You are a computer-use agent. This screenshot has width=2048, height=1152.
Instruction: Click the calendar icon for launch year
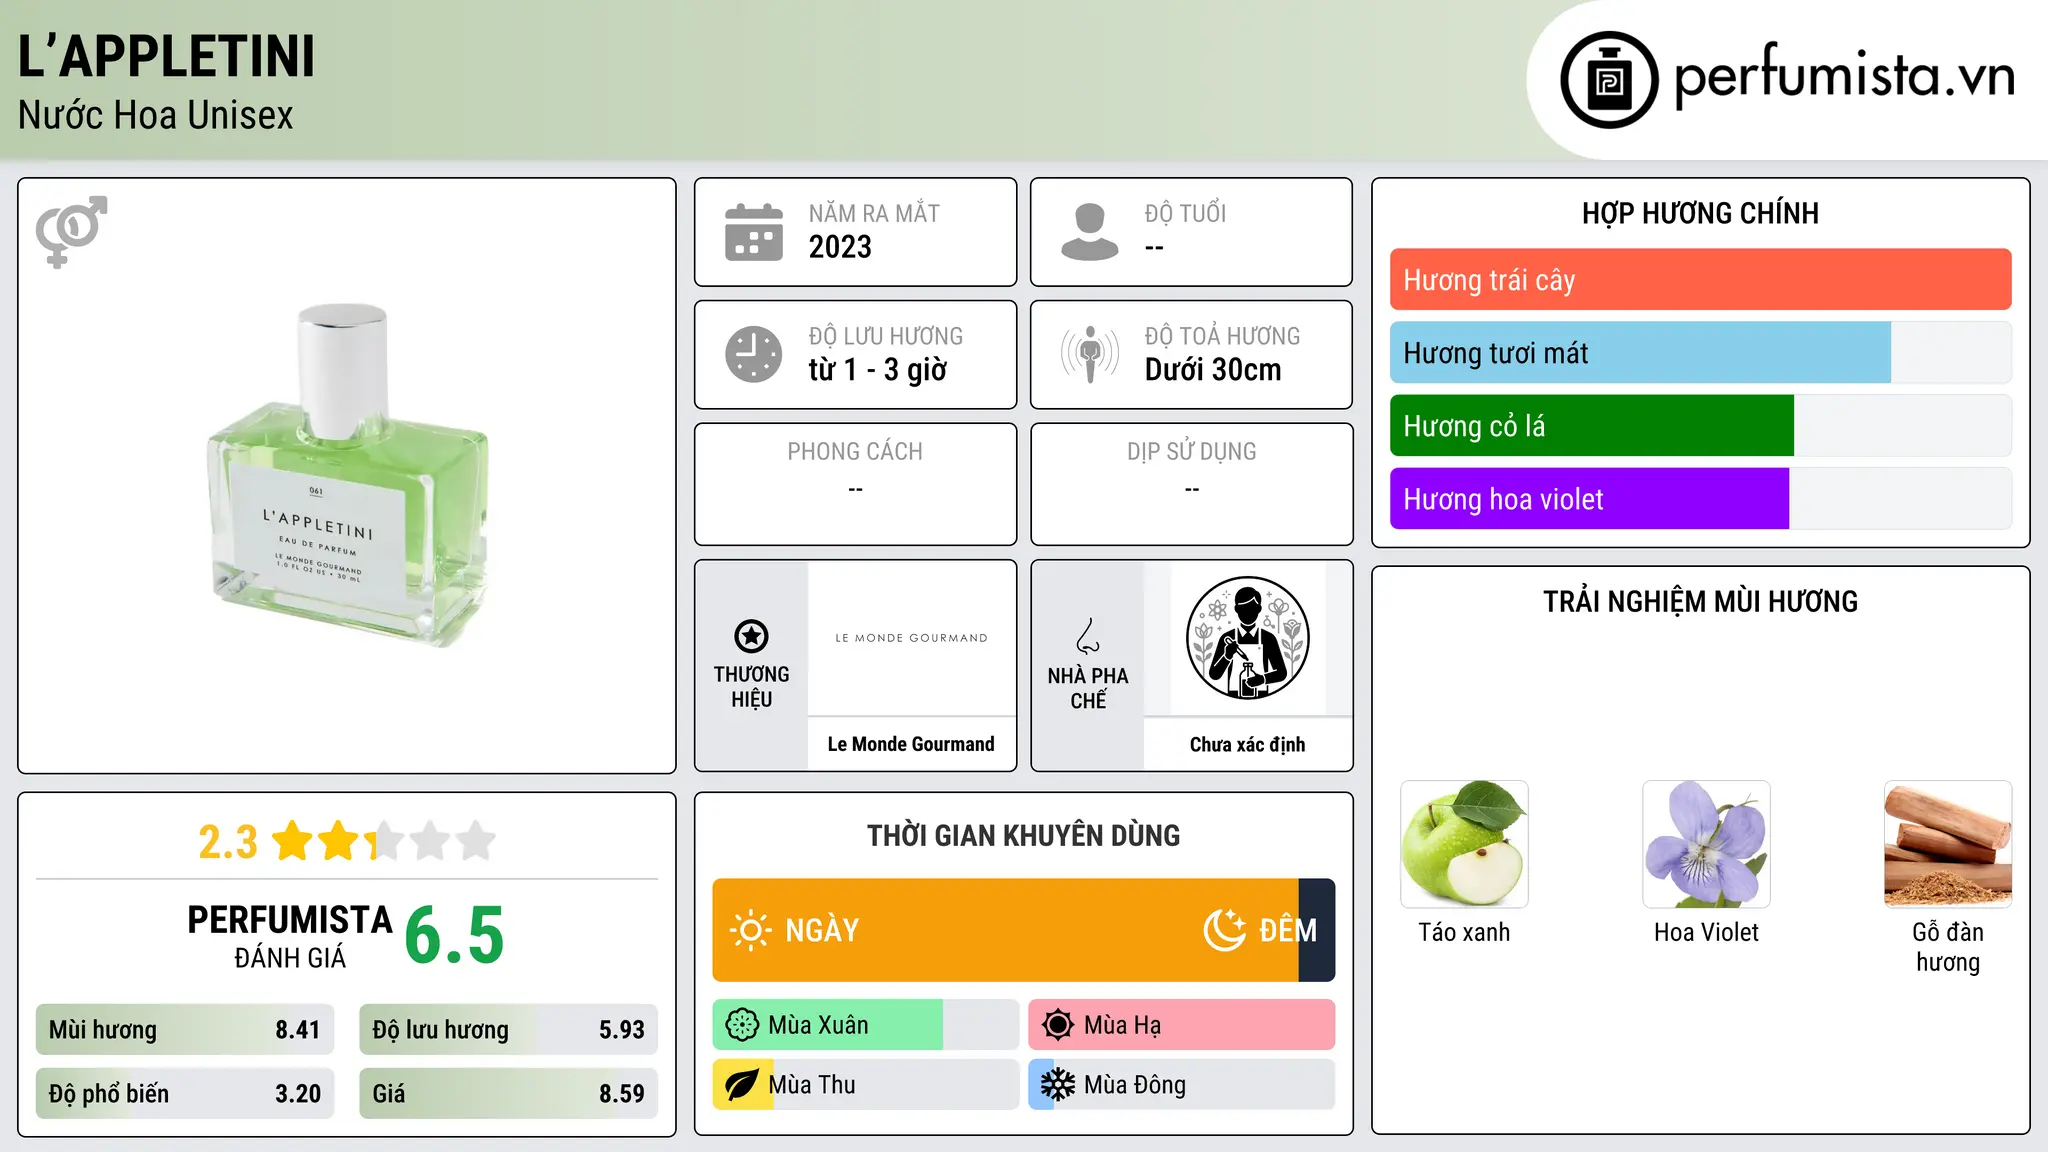(x=754, y=232)
